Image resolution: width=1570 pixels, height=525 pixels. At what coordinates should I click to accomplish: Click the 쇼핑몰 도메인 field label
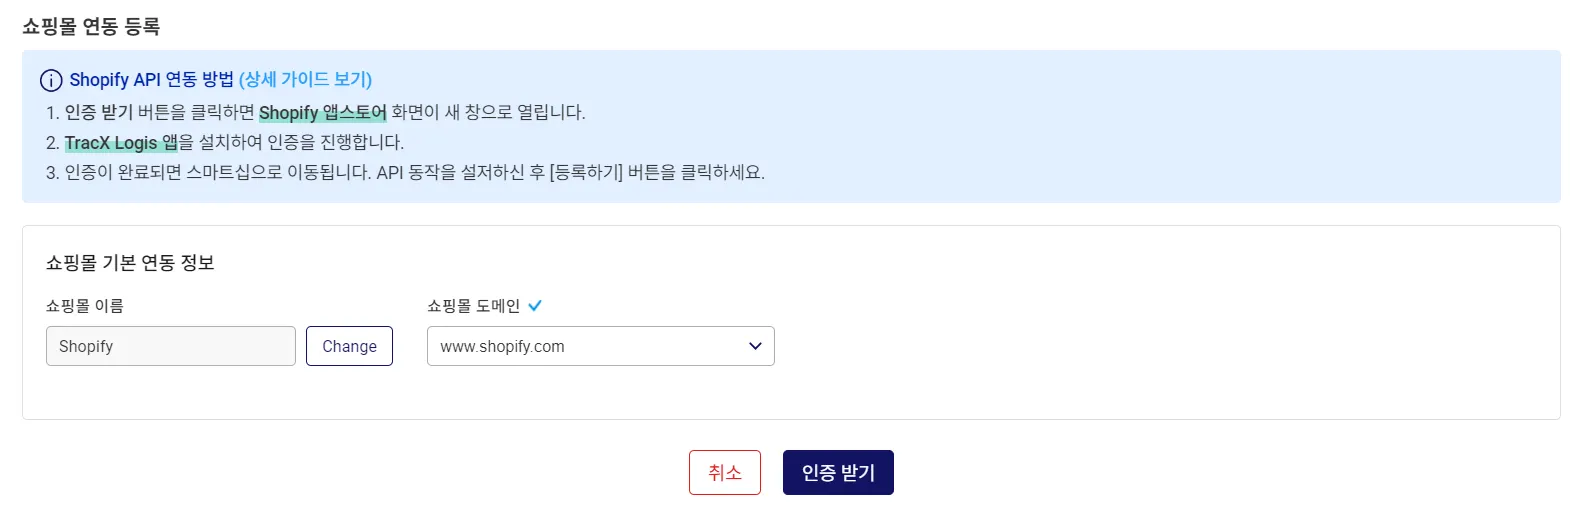[473, 306]
